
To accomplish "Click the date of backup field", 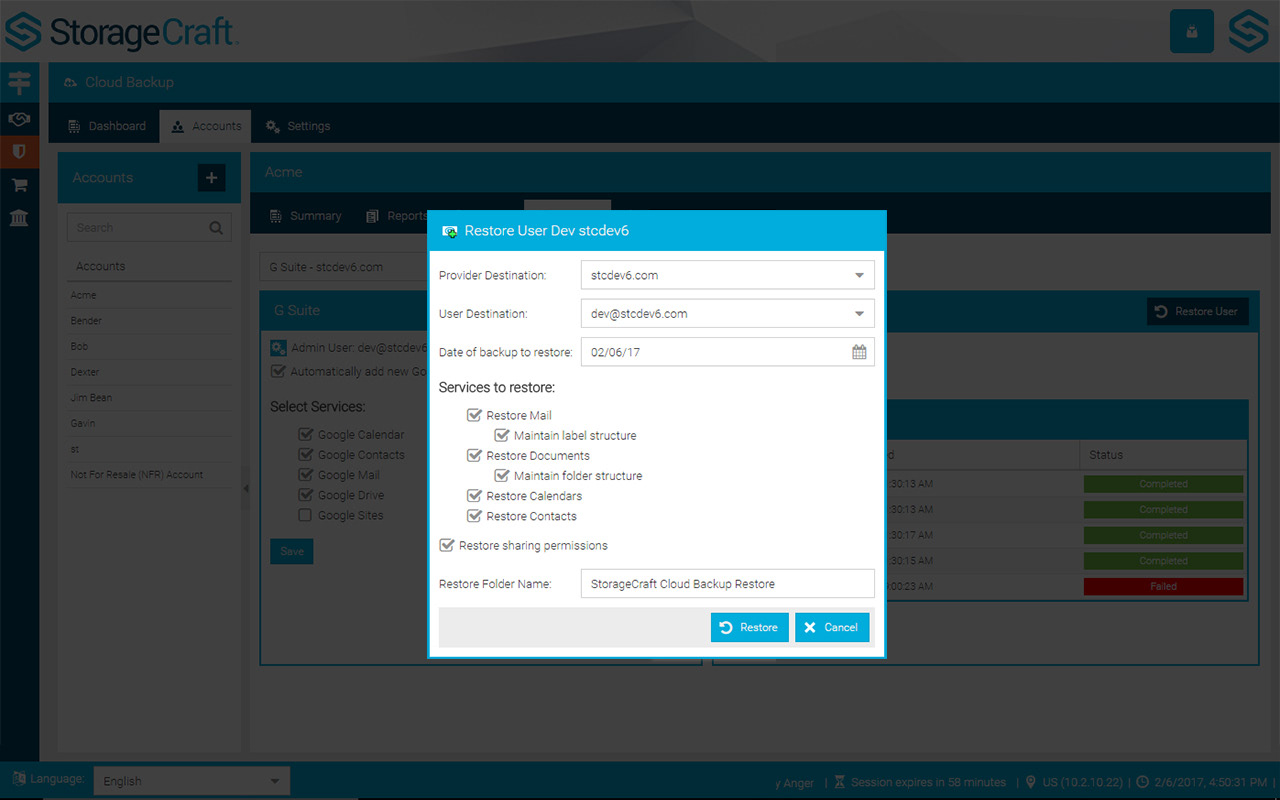I will (x=727, y=351).
